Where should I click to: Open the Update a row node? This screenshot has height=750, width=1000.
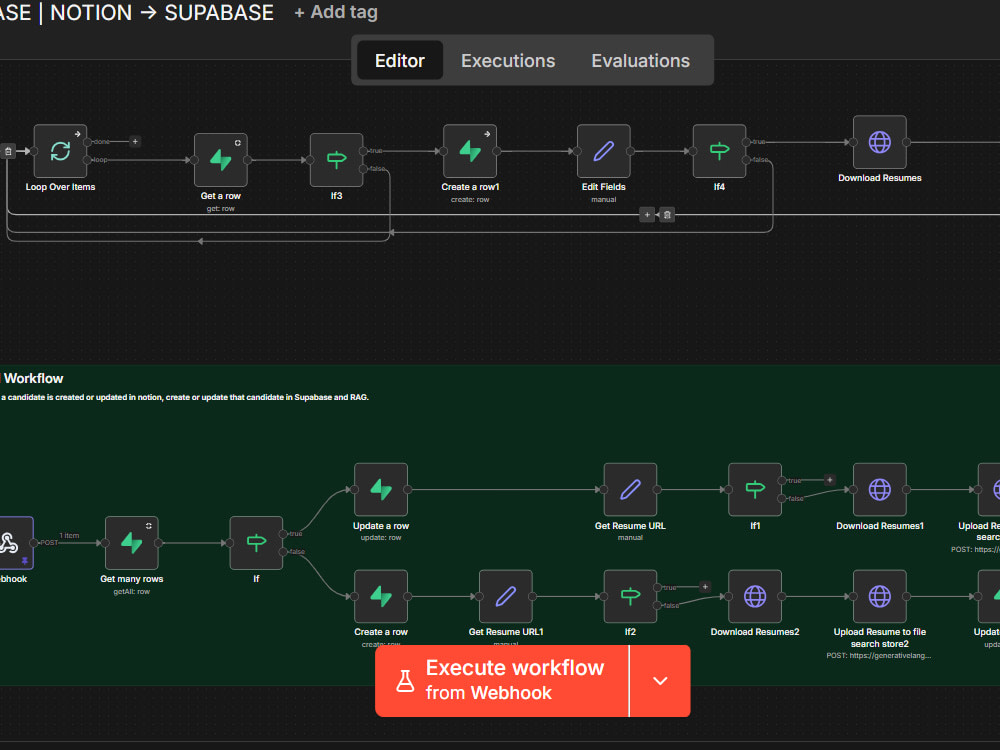coord(381,490)
